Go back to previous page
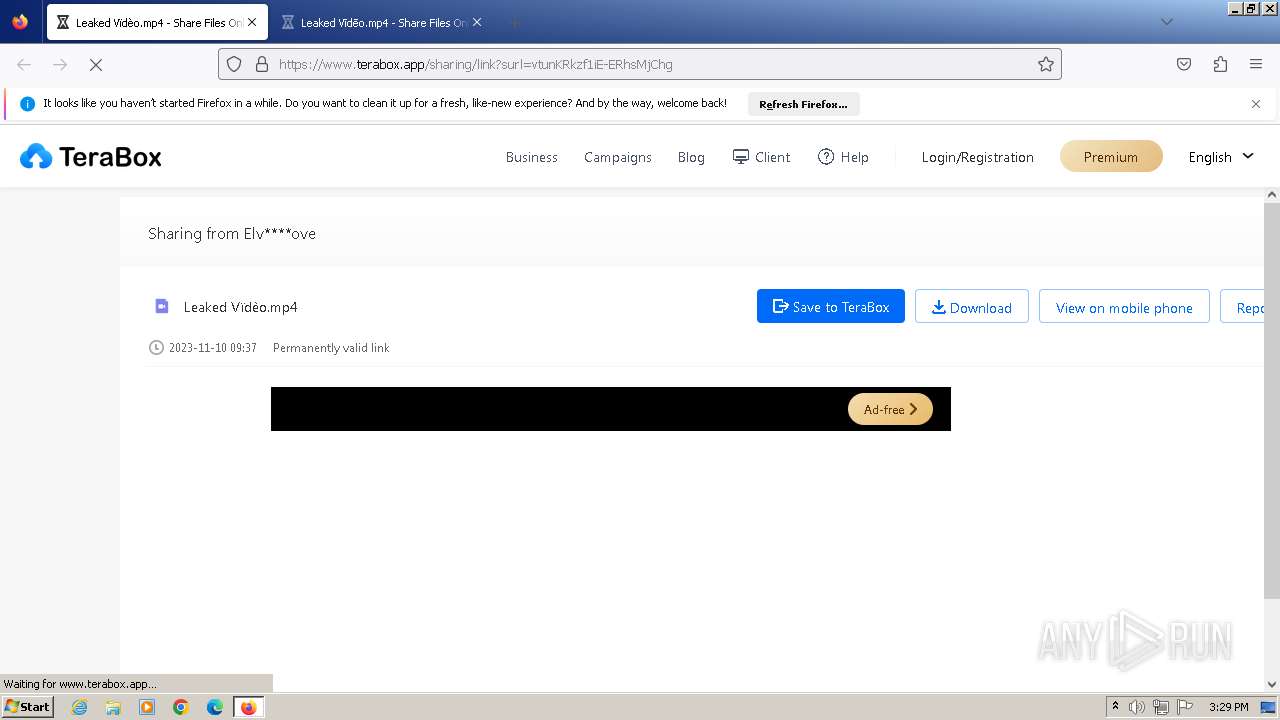Viewport: 1280px width, 720px height. point(24,64)
